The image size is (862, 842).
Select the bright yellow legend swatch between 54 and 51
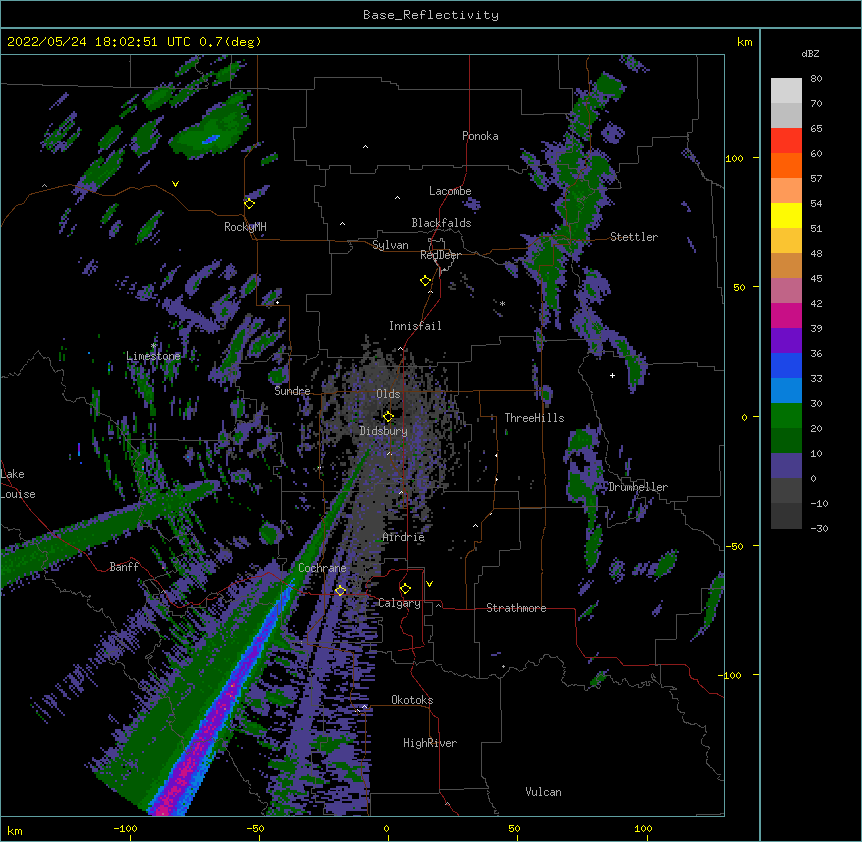coord(786,216)
